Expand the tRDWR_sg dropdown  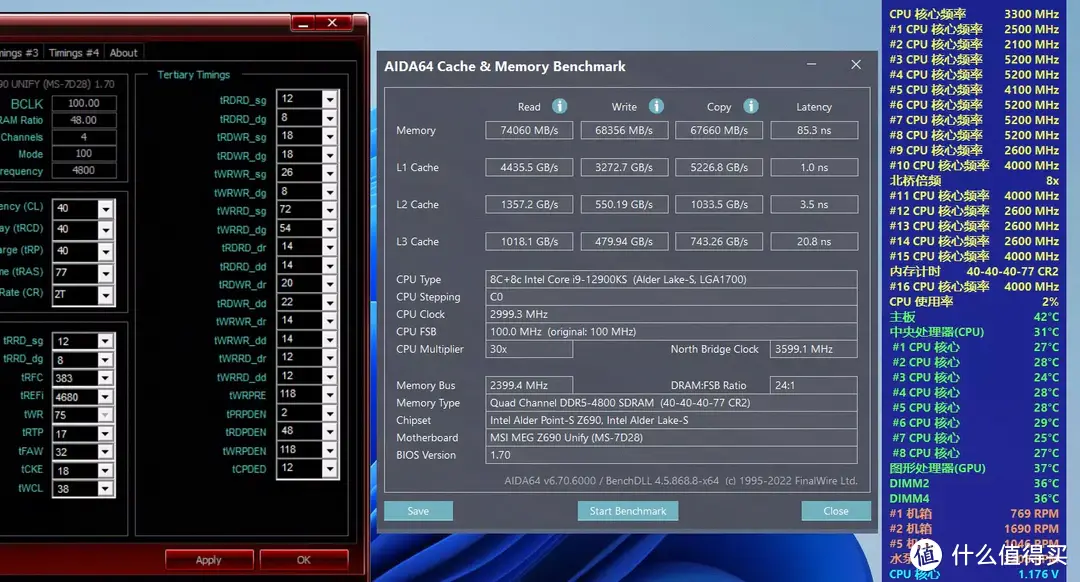pyautogui.click(x=330, y=136)
